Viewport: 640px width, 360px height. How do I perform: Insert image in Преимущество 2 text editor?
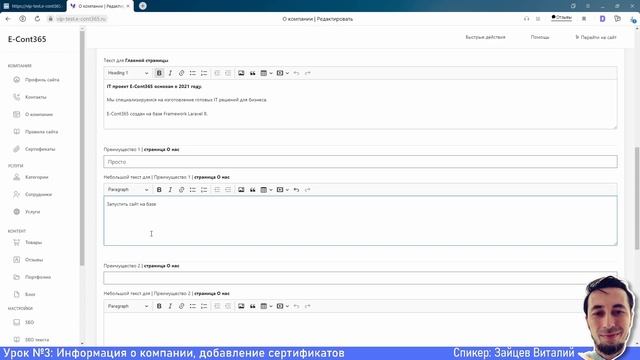(x=241, y=306)
